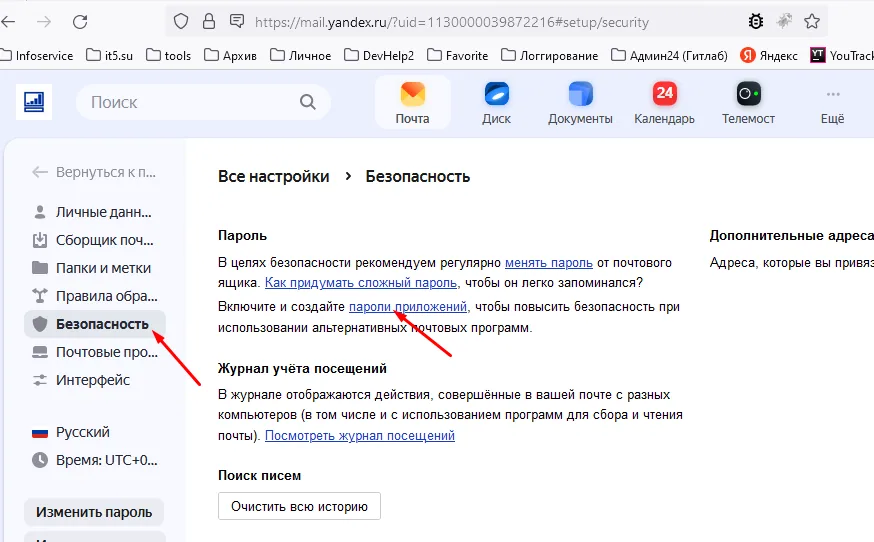Screen dimensions: 874x542
Task: Click the browser address bar URL
Action: 451,22
